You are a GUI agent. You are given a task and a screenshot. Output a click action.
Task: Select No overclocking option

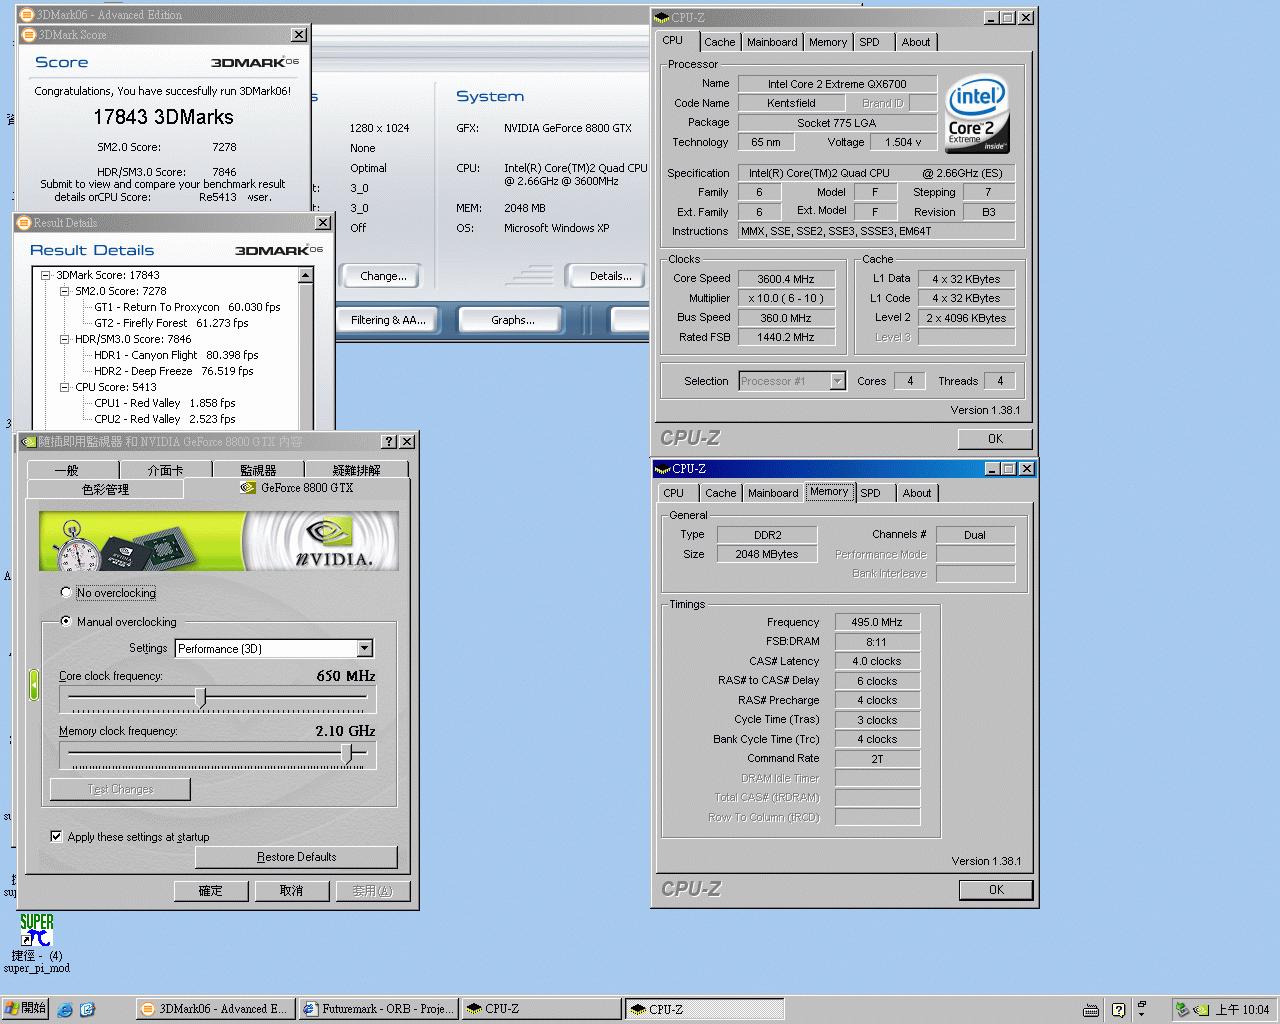[66, 592]
